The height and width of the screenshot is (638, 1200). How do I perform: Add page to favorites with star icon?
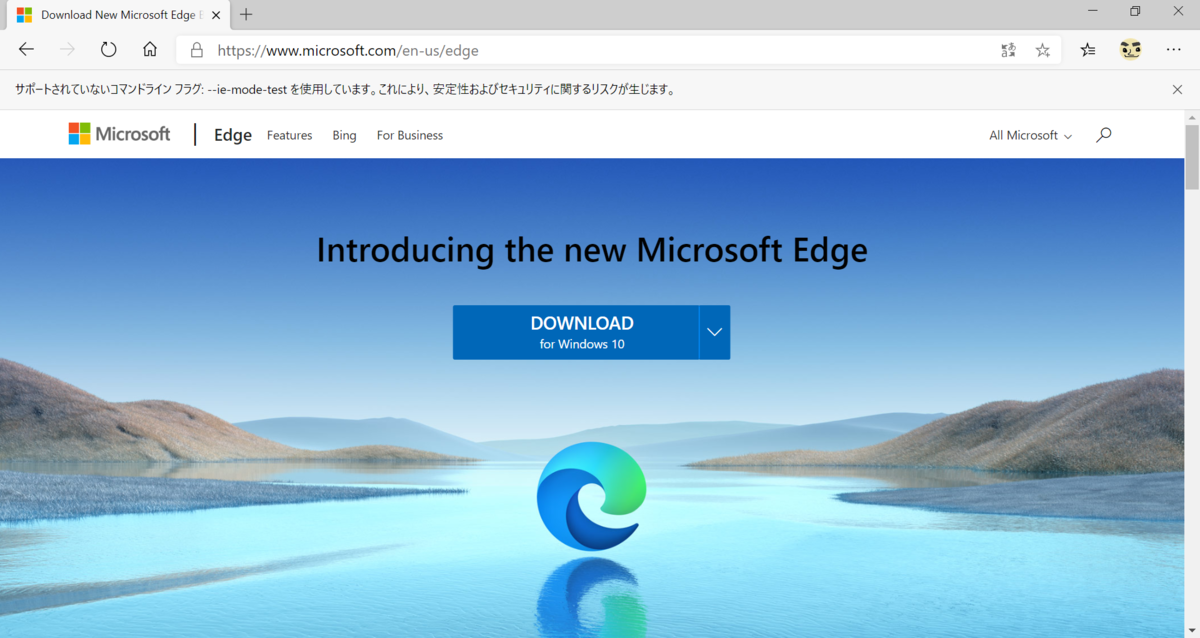click(x=1043, y=50)
